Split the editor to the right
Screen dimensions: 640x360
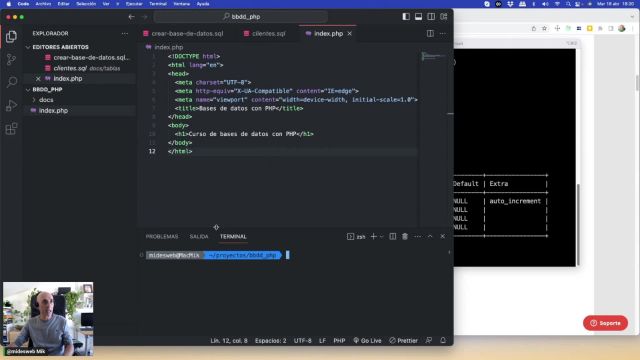430,33
